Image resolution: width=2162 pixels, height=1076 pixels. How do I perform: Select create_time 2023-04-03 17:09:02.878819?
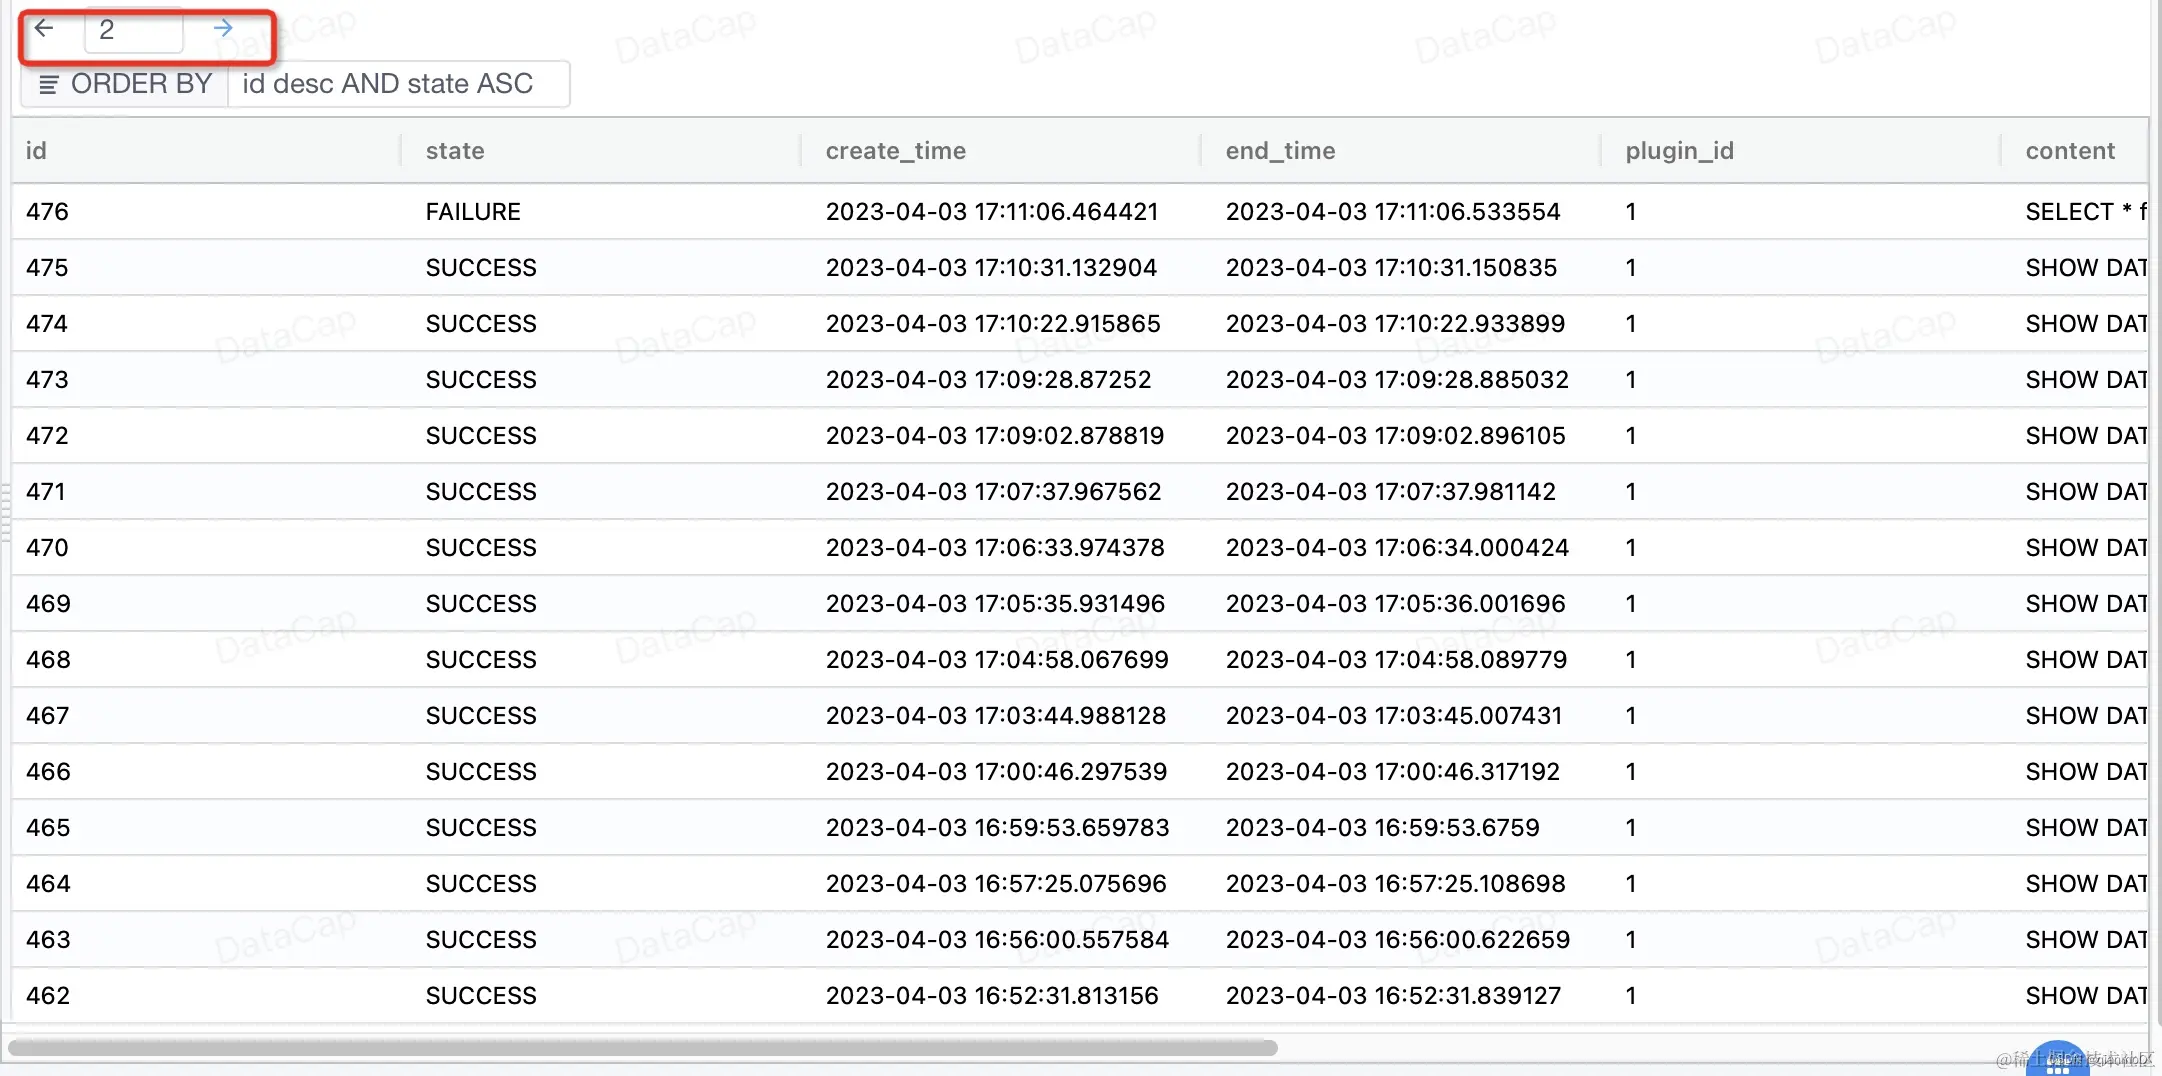coord(995,436)
